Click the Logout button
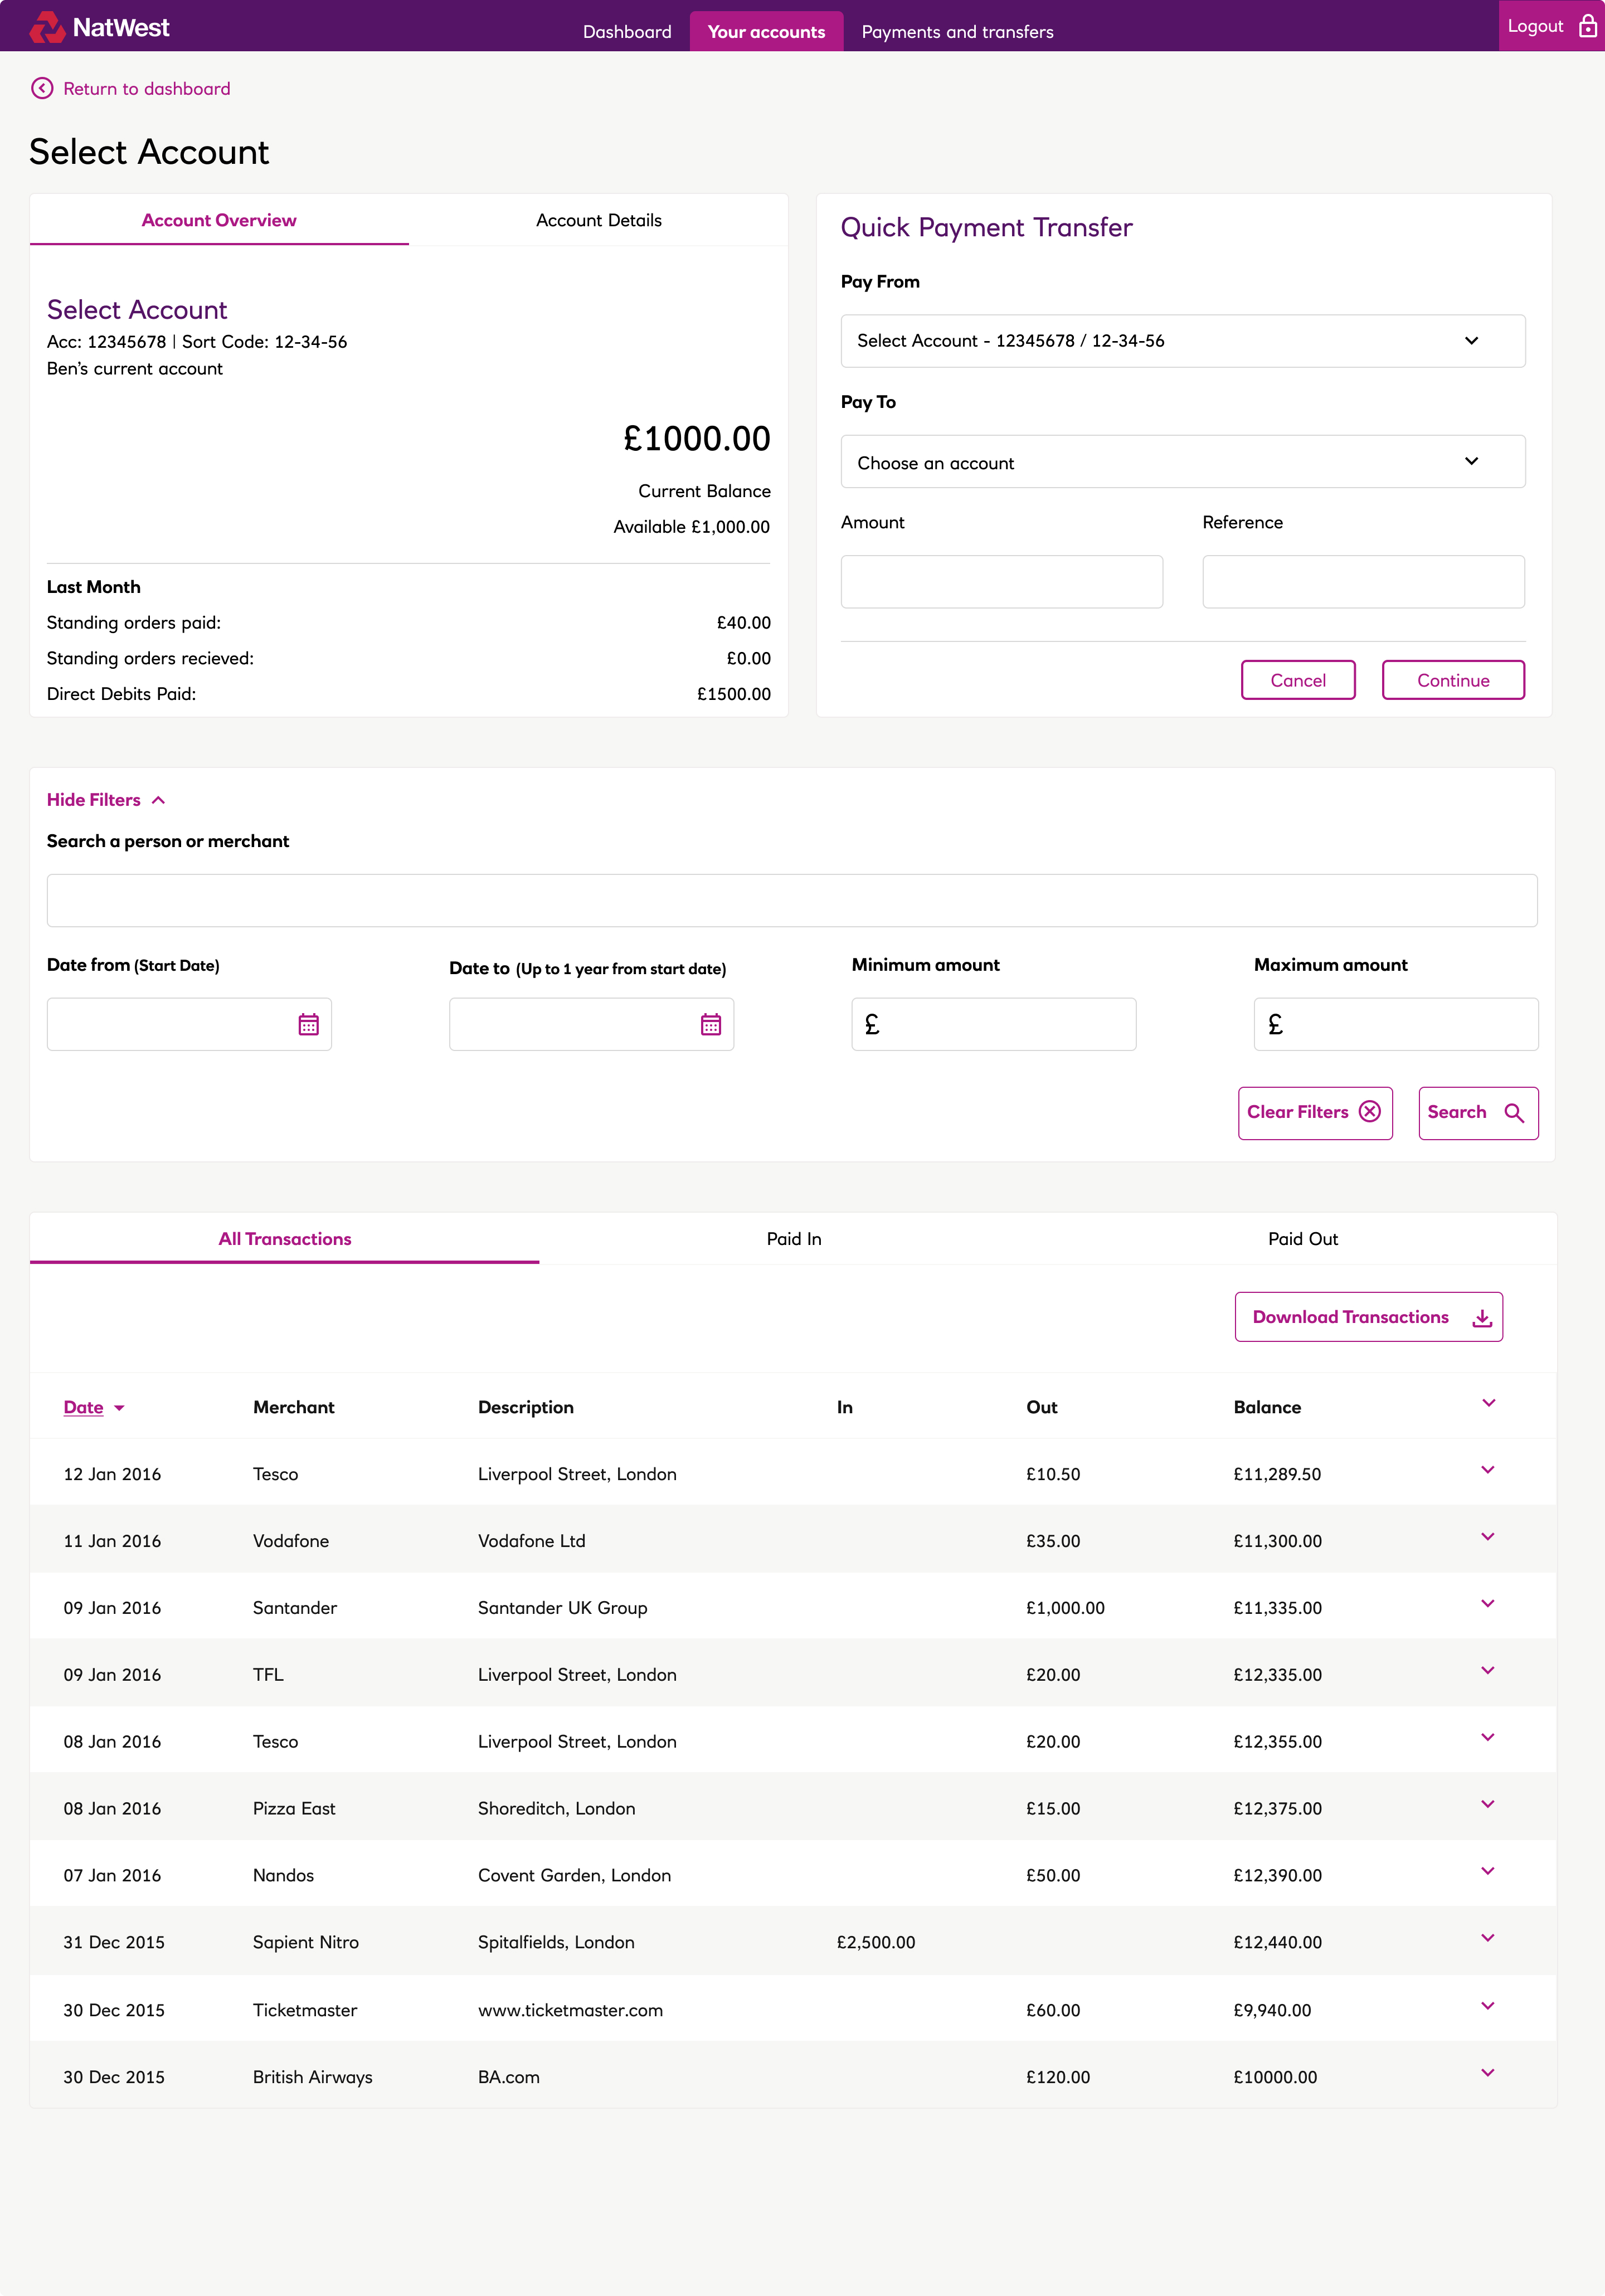This screenshot has width=1605, height=2296. [1551, 26]
